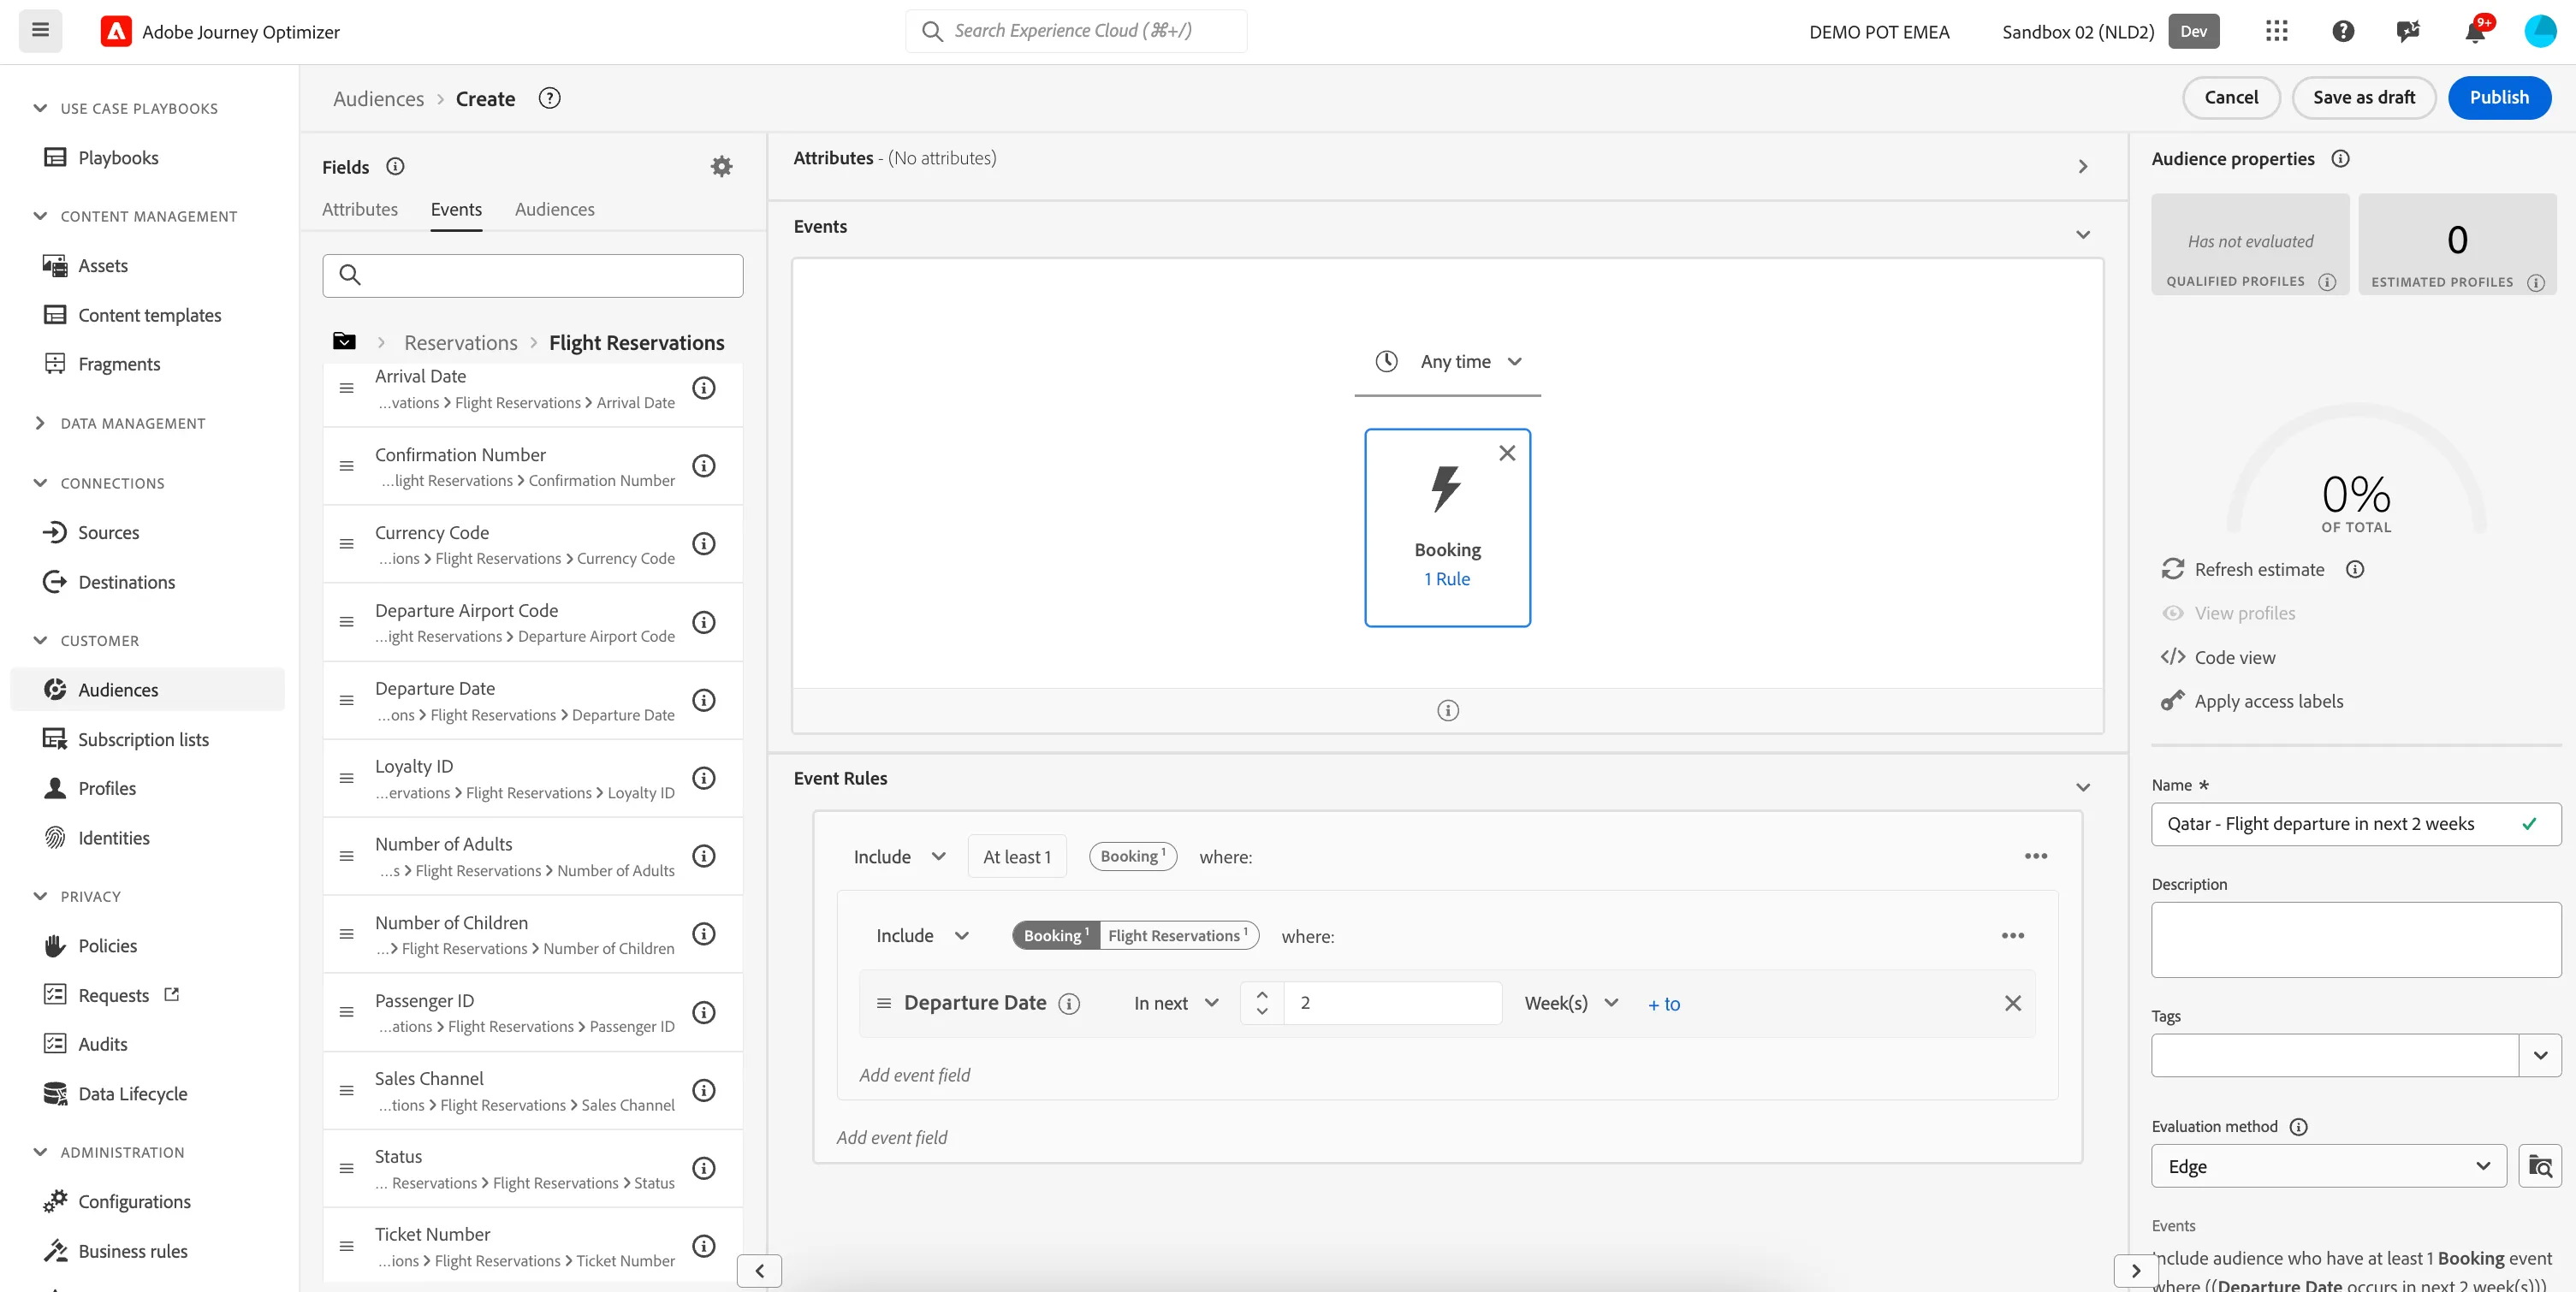Click the Publish button
Screen dimensions: 2576x1292
(2499, 97)
